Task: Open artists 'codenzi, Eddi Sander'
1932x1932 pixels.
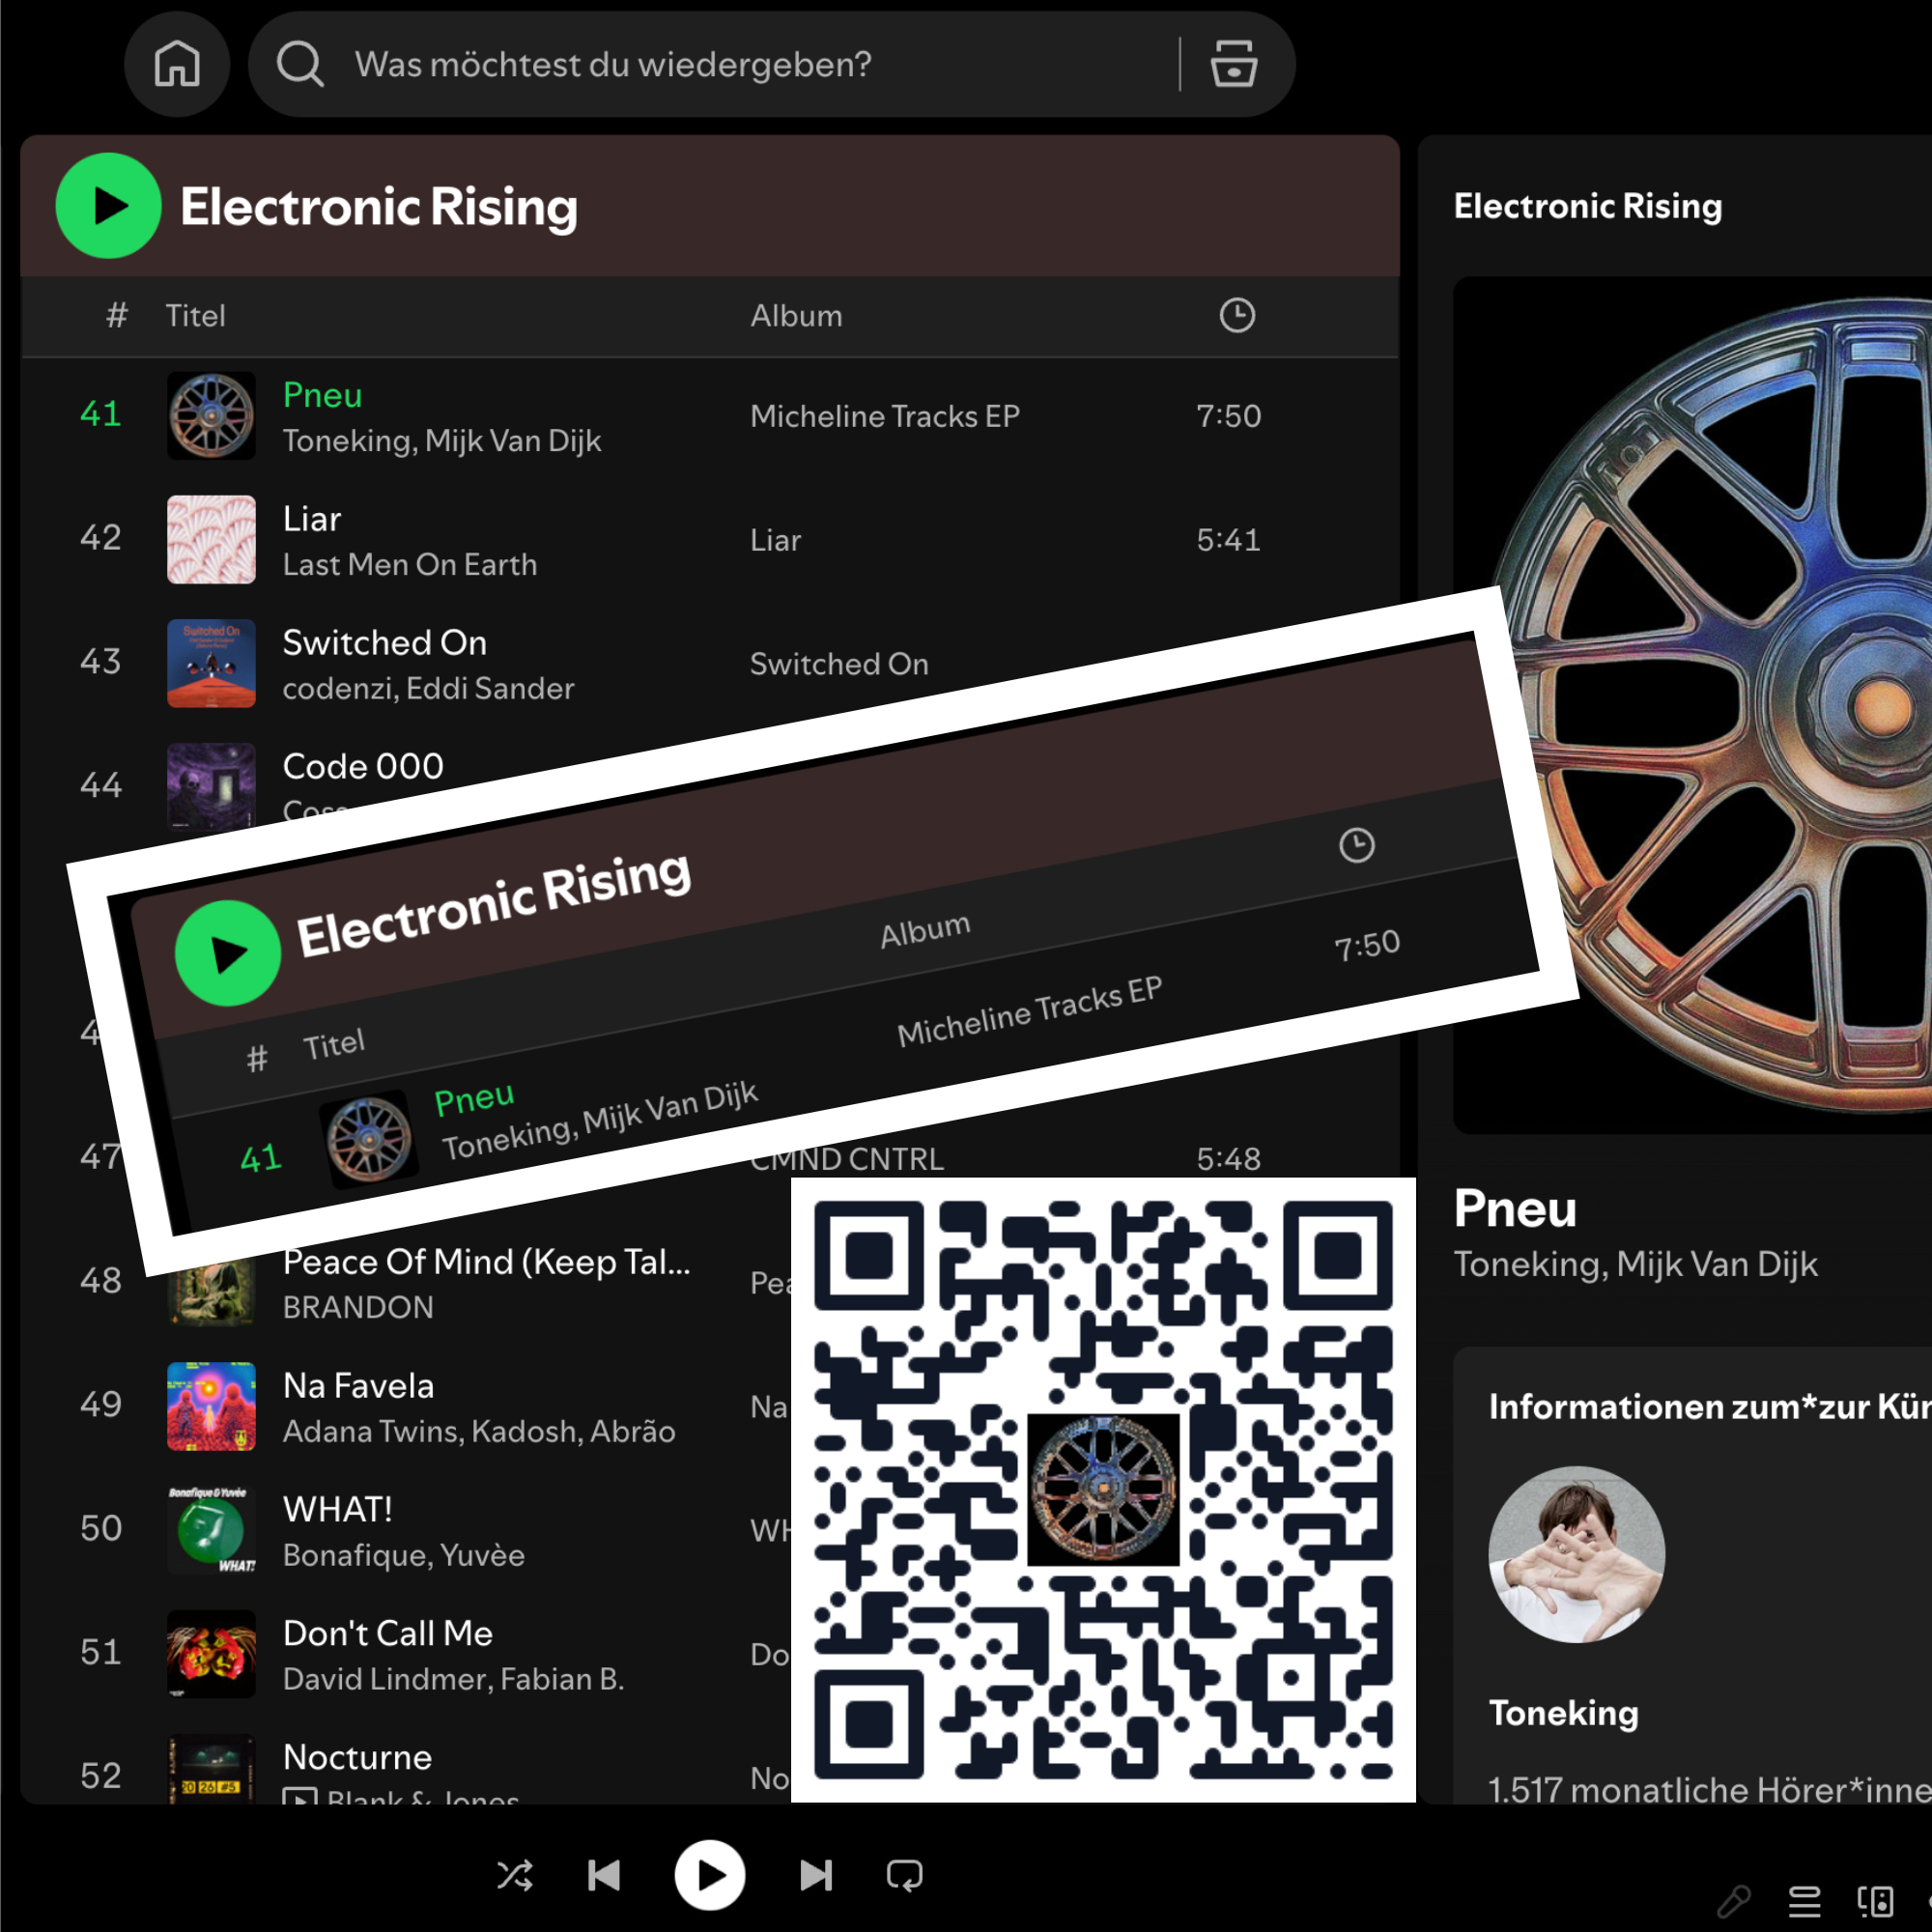Action: pos(428,688)
